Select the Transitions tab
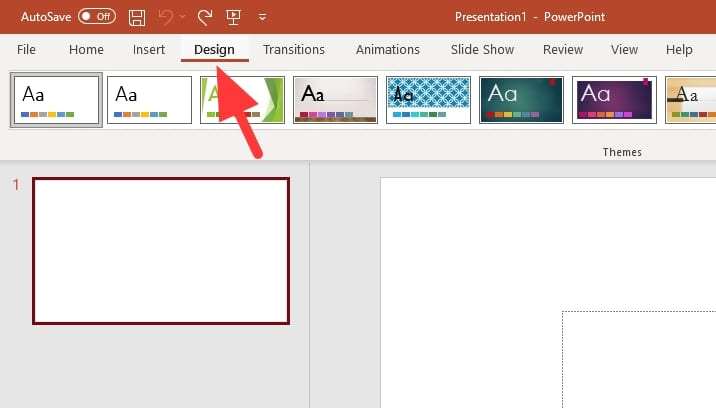Viewport: 716px width, 408px height. pos(294,50)
